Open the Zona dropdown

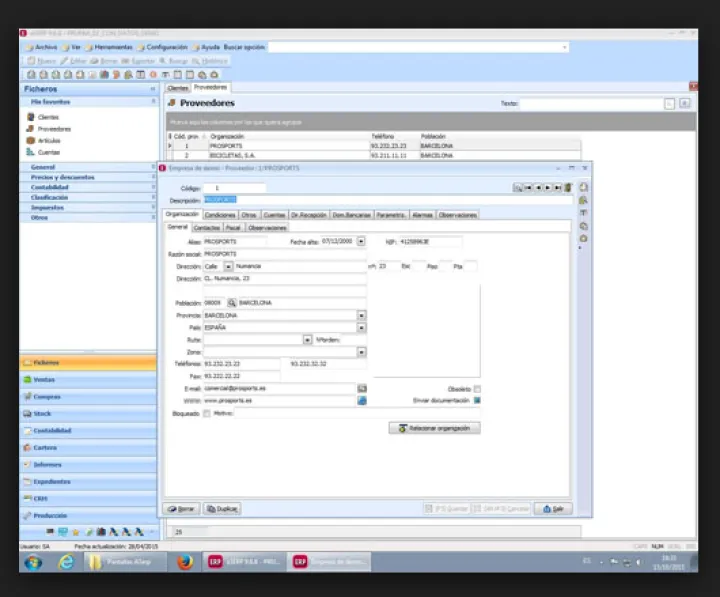pyautogui.click(x=361, y=352)
